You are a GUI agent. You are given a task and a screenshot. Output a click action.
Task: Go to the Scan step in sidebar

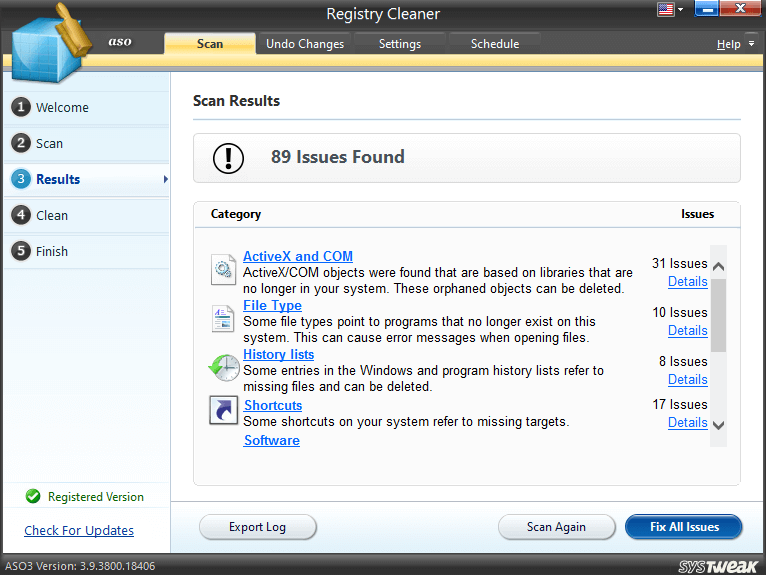coord(87,144)
